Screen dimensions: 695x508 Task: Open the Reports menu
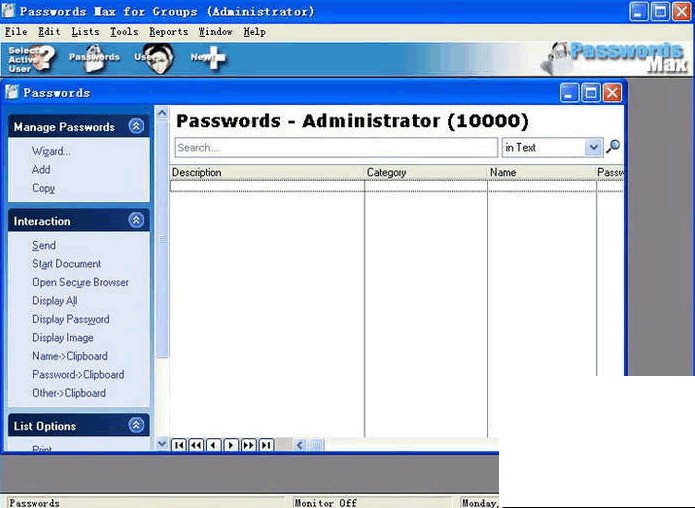[x=168, y=32]
